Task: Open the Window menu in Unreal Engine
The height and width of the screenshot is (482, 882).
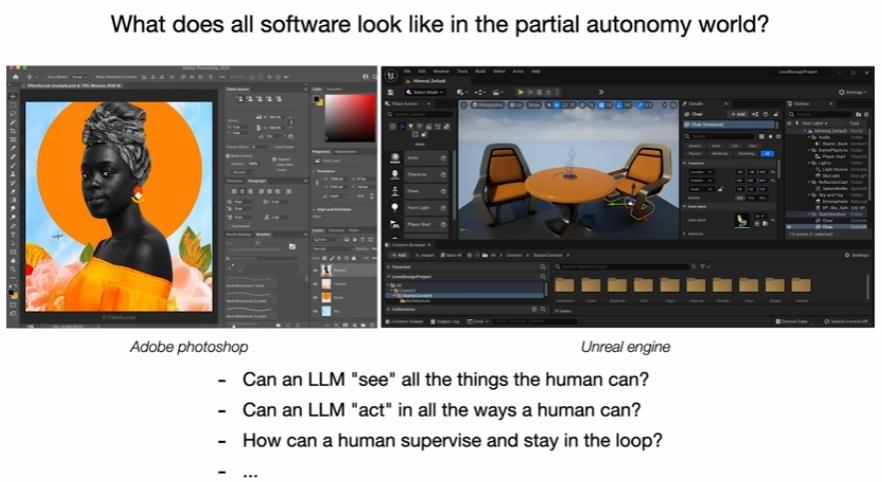Action: [x=441, y=71]
